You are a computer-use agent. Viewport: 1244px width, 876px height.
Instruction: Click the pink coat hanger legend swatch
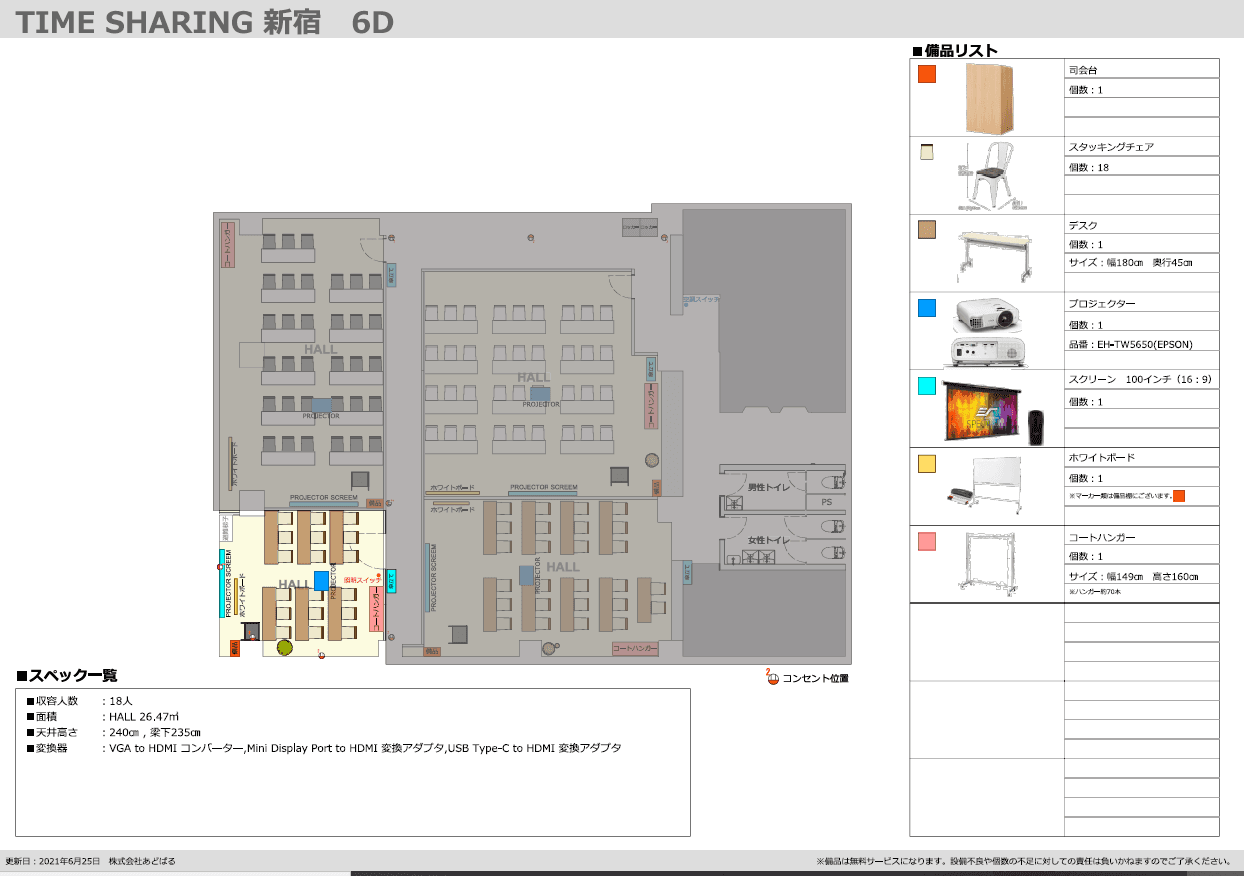coord(927,542)
